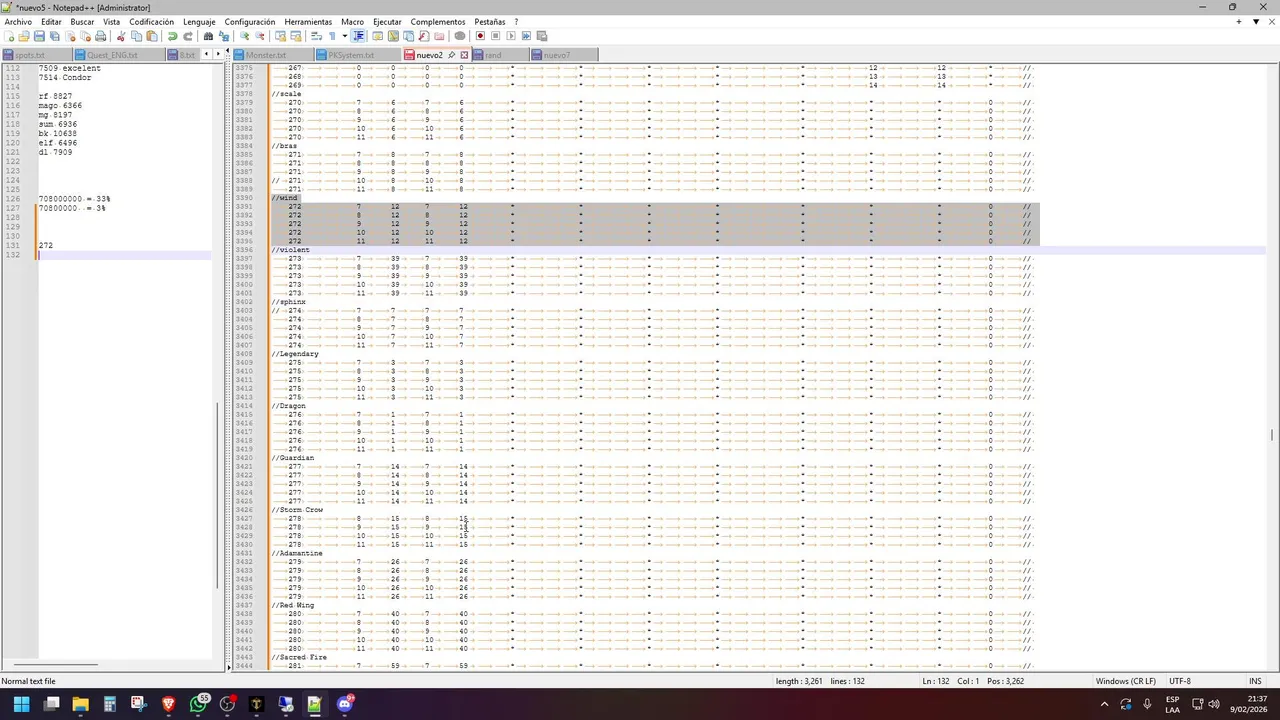Click the left tab-scroll arrow in left pane
The width and height of the screenshot is (1280, 720).
206,54
